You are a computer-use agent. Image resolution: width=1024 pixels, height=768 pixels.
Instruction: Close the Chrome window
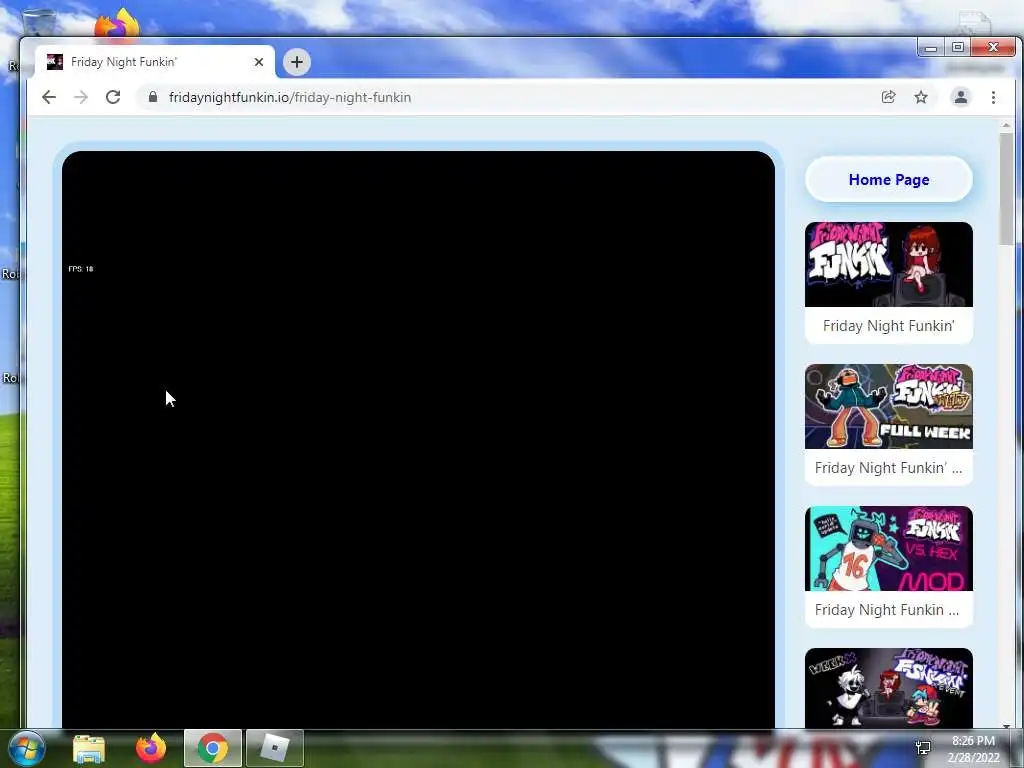pyautogui.click(x=993, y=47)
